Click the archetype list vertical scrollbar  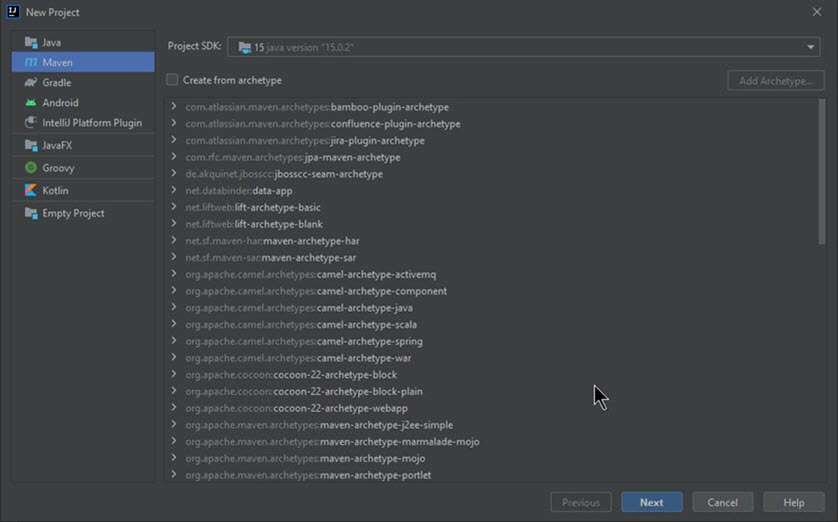821,172
